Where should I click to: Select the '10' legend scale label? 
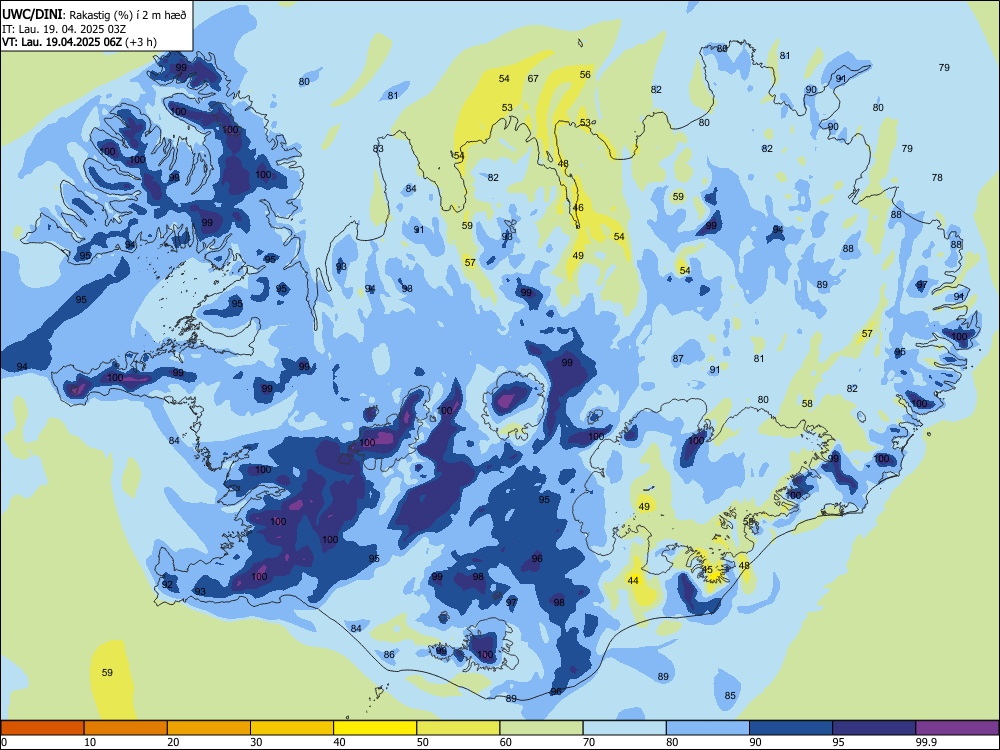(90, 742)
